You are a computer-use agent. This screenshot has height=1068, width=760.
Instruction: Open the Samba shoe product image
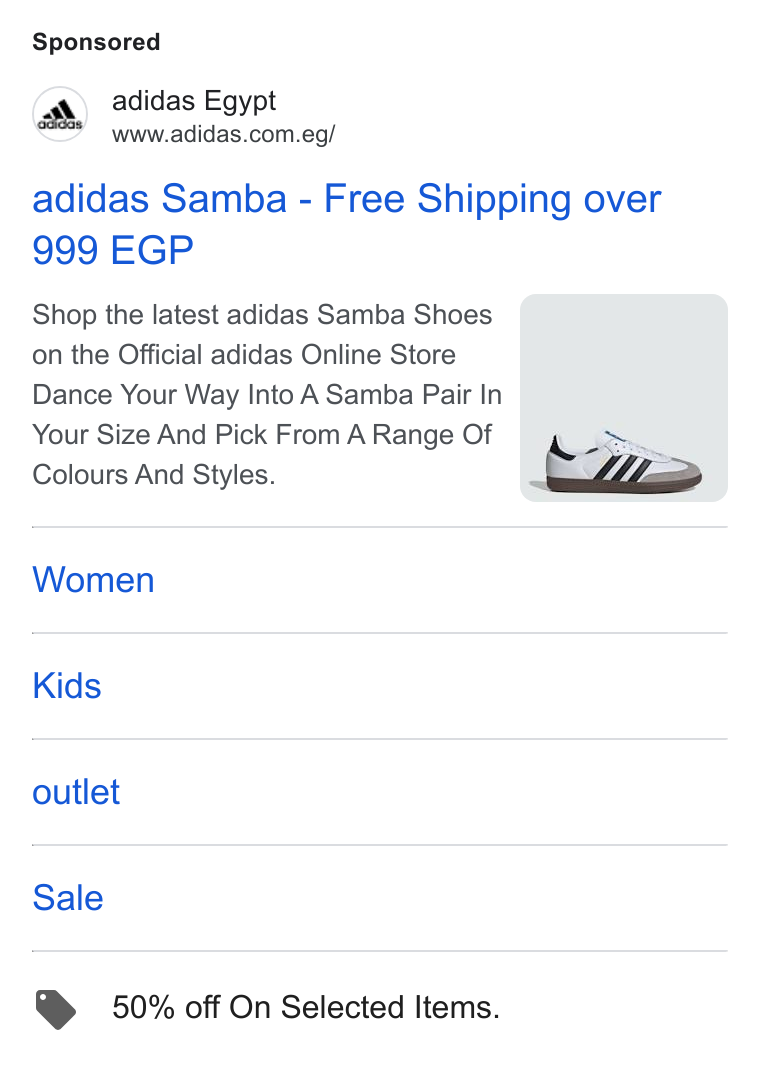[x=623, y=398]
